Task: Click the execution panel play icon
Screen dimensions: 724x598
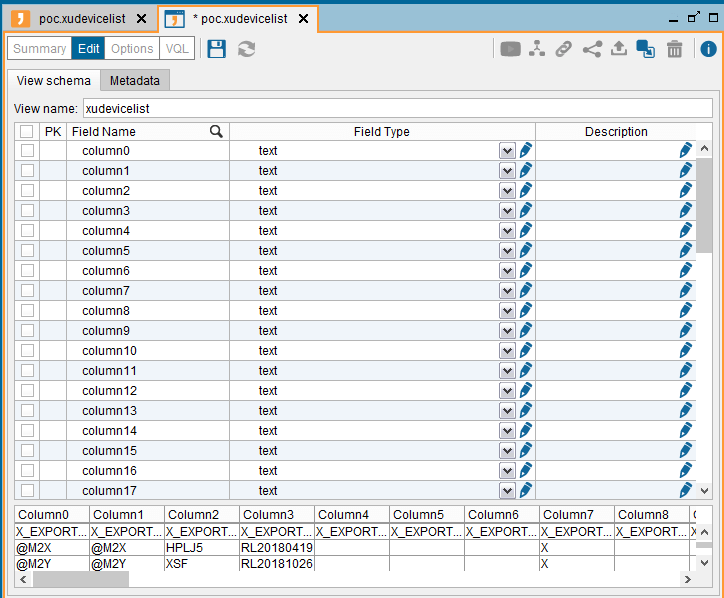Action: pyautogui.click(x=510, y=48)
